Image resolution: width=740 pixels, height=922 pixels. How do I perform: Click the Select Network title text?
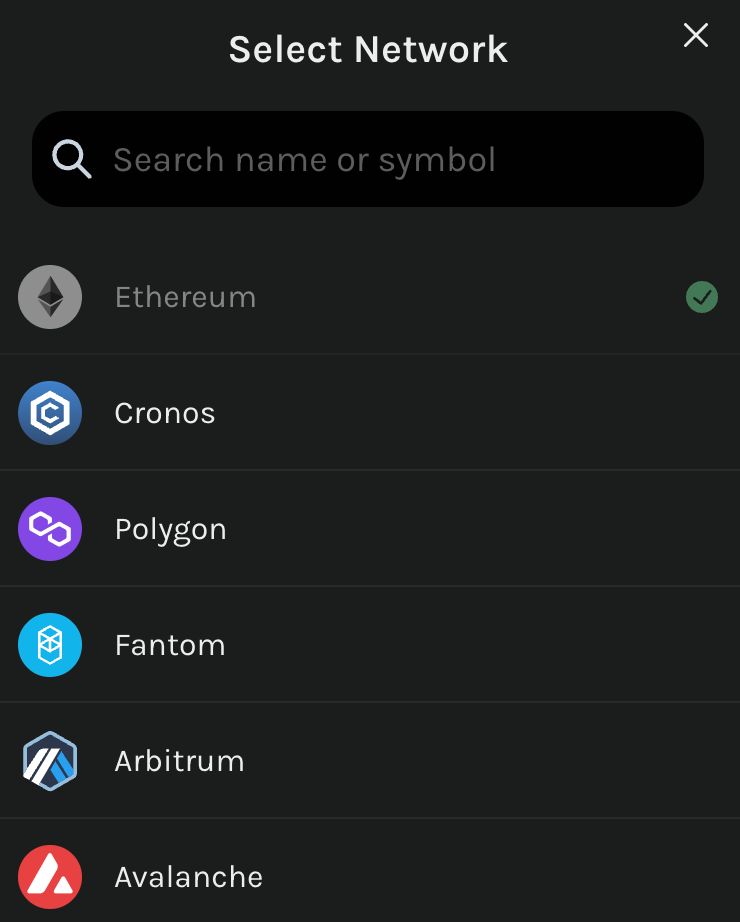[x=368, y=49]
